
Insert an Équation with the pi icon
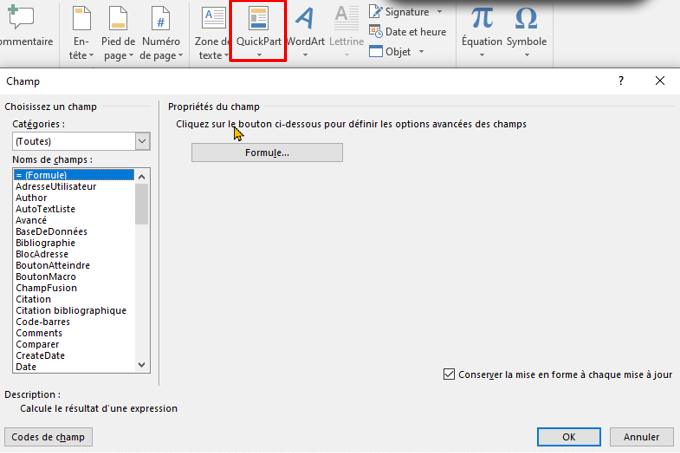482,19
